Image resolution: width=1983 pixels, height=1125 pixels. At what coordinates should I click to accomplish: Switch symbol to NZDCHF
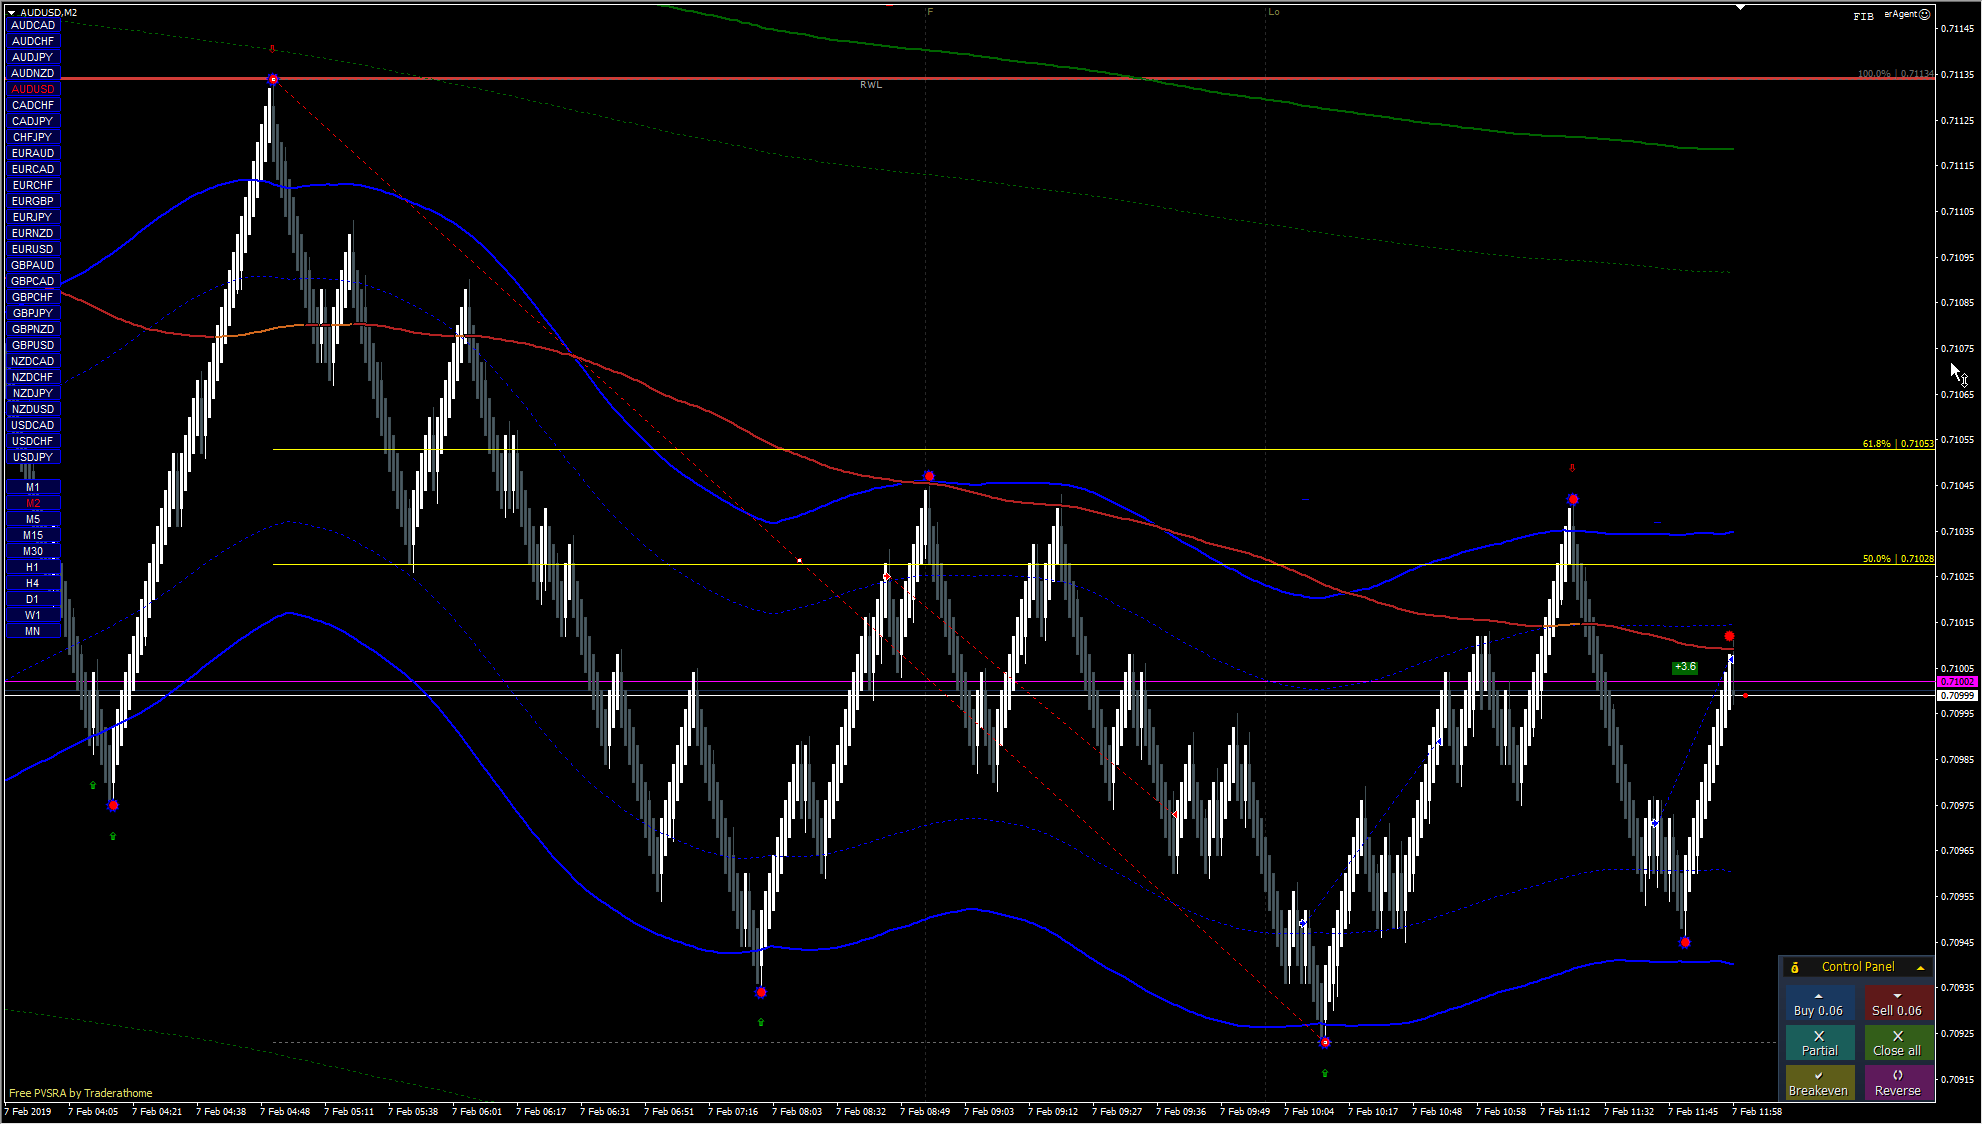[x=33, y=377]
